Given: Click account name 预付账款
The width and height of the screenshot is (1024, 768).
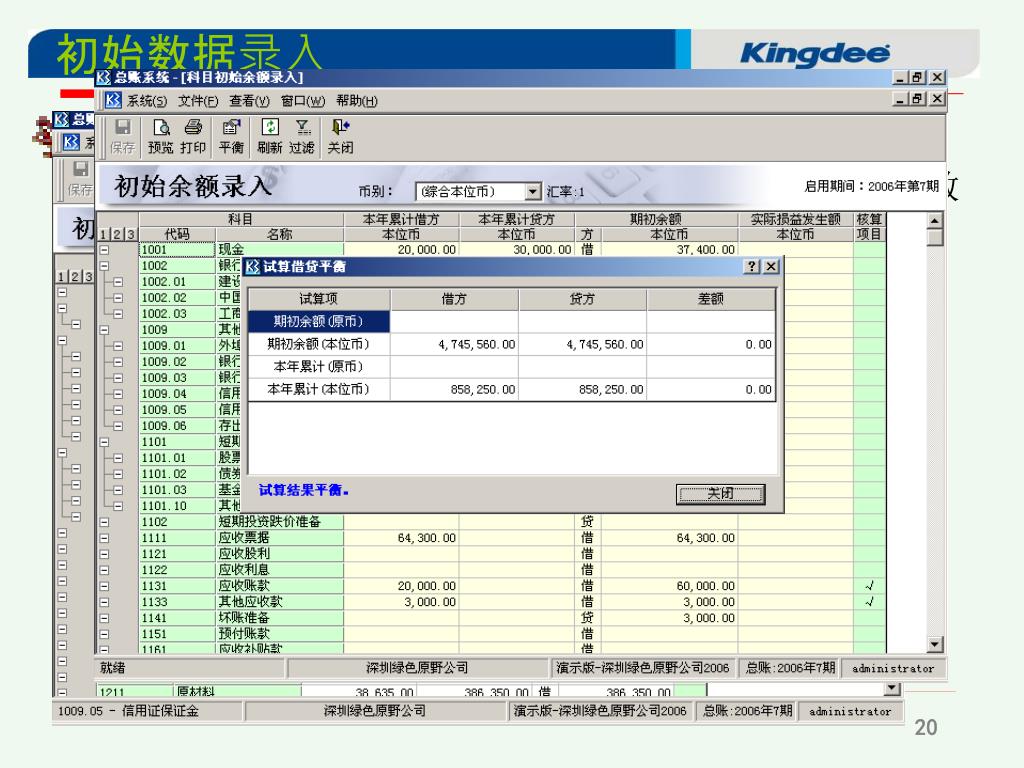Looking at the screenshot, I should coord(244,634).
